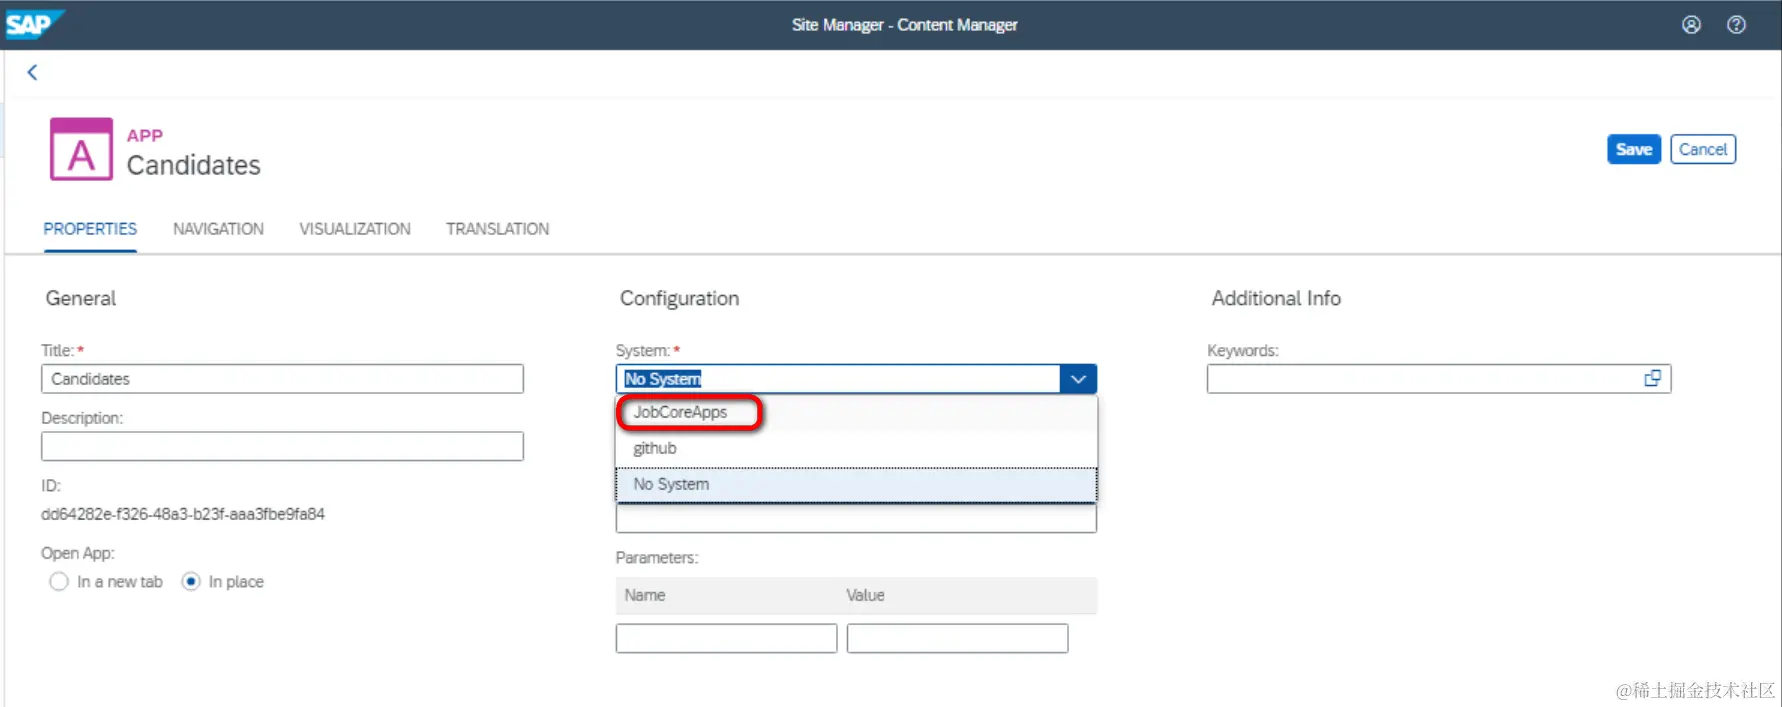Go back with the left chevron
The image size is (1782, 707).
tap(32, 72)
